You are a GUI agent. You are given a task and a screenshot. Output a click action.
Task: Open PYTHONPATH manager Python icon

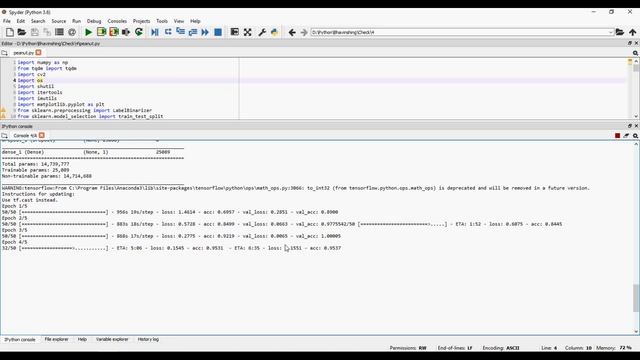coord(274,32)
